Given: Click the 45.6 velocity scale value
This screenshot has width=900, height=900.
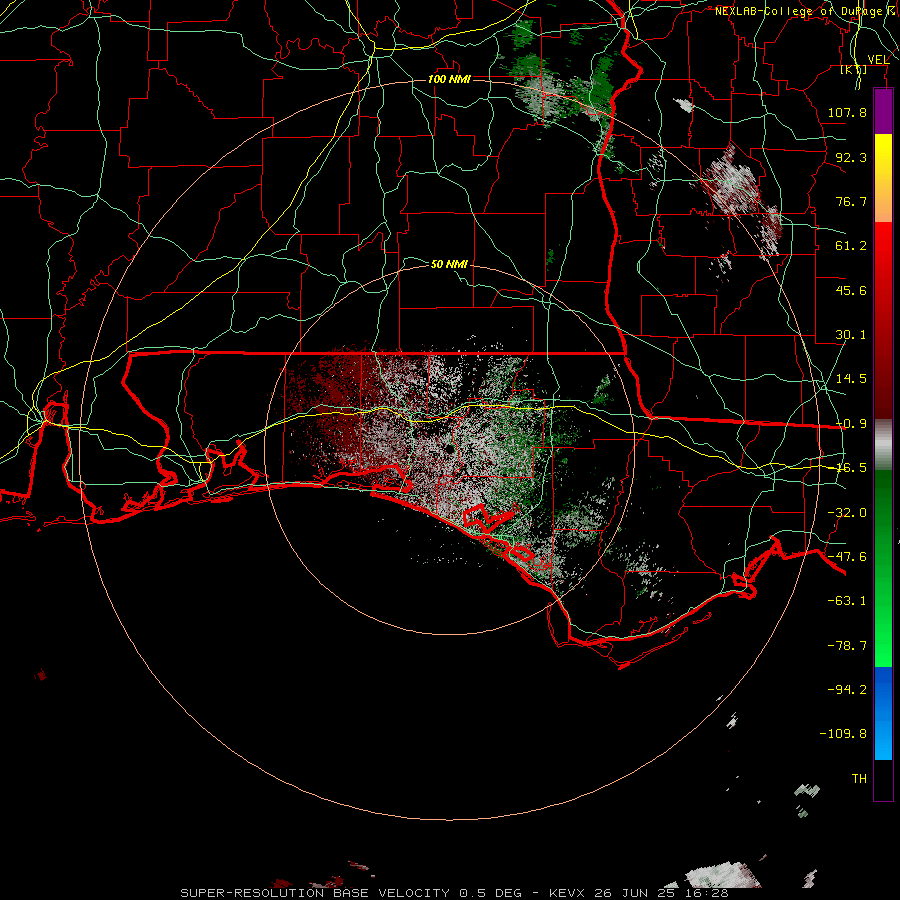Looking at the screenshot, I should point(851,290).
